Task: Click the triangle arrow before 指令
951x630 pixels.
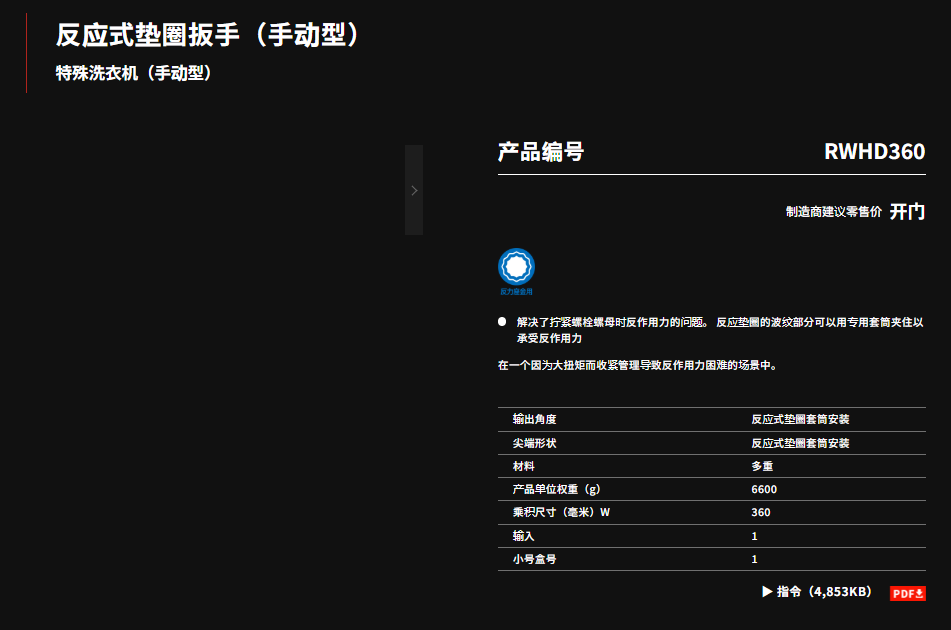Action: [x=767, y=592]
